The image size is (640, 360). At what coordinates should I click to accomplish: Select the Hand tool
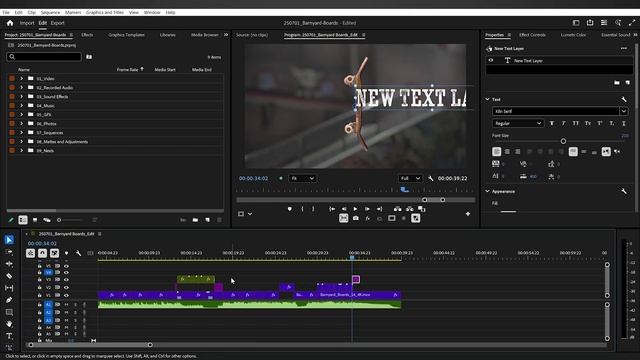[x=9, y=324]
